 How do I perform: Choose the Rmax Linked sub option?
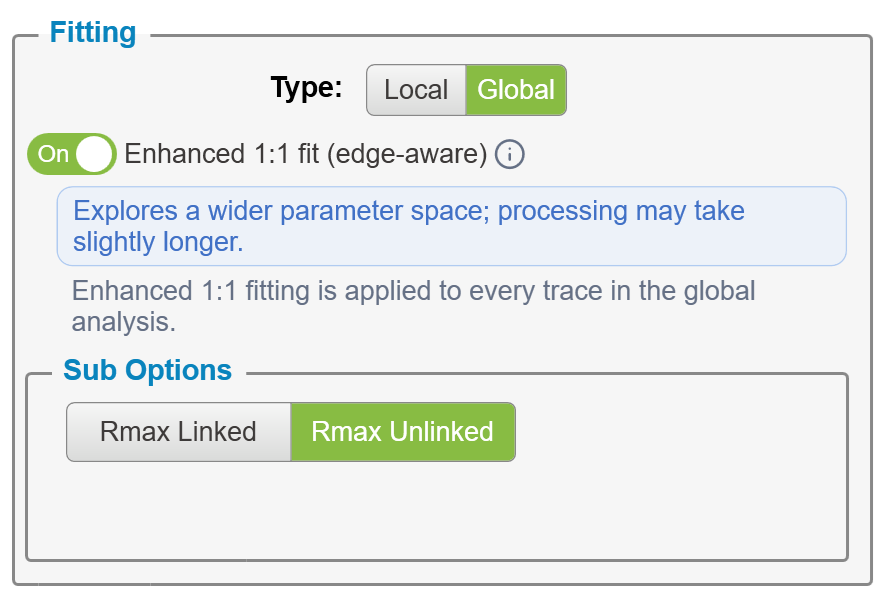pos(179,432)
